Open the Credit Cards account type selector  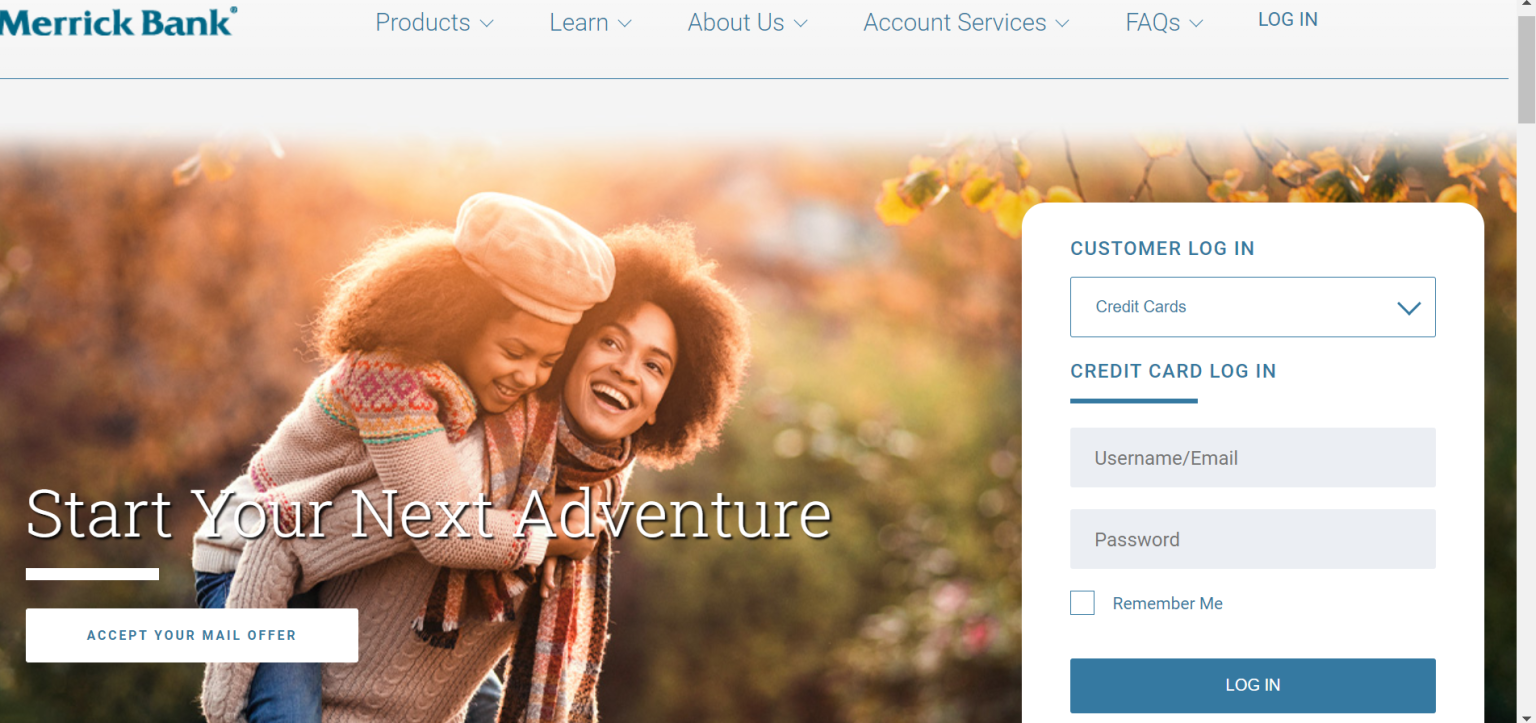pyautogui.click(x=1253, y=307)
